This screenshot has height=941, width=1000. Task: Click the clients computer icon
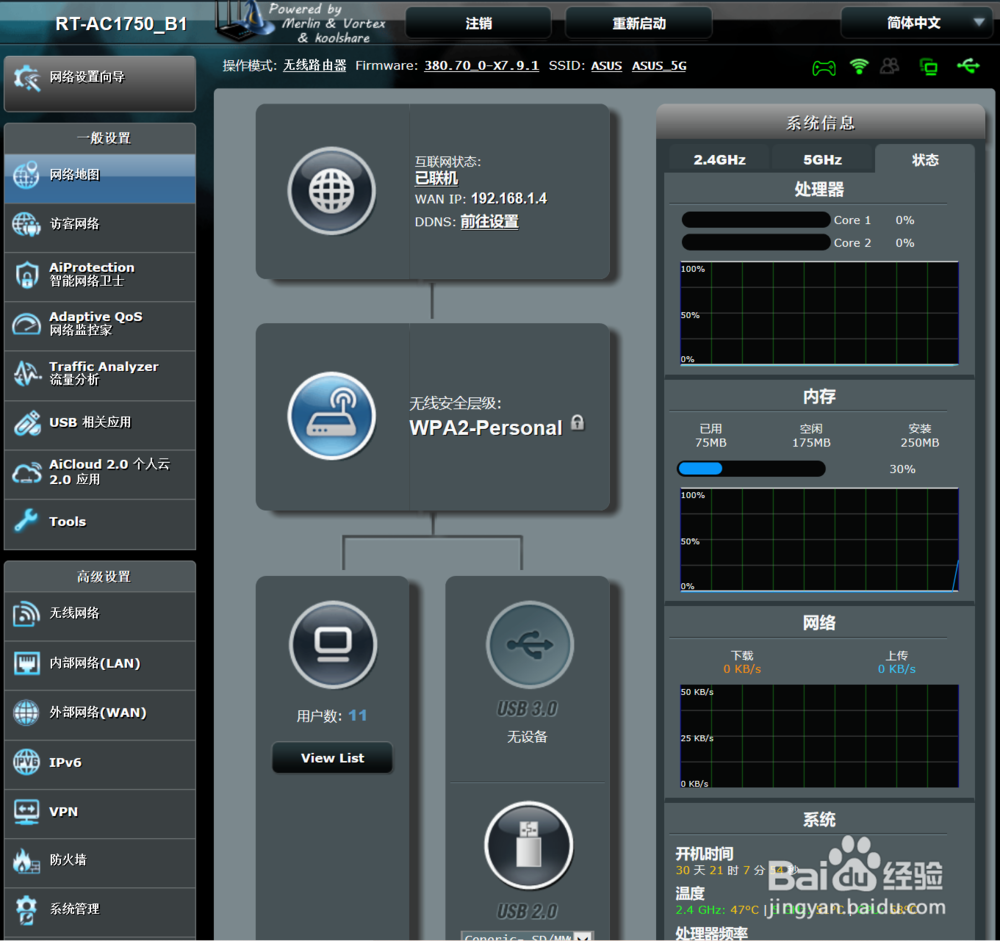tap(333, 644)
